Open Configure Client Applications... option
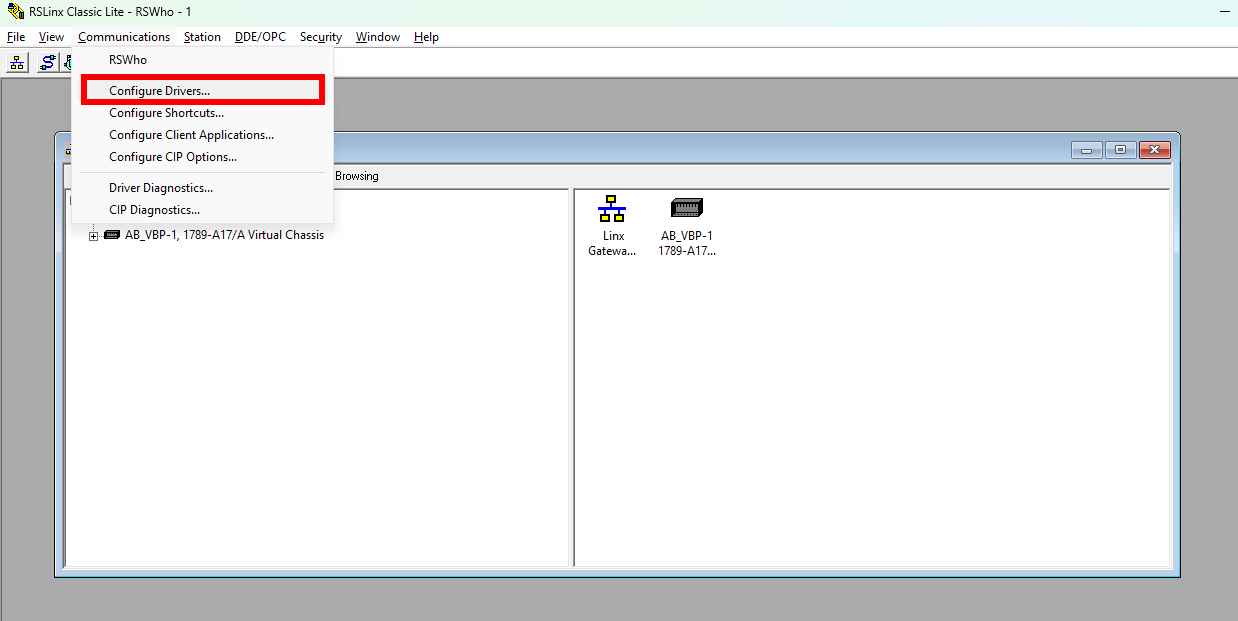 [x=191, y=135]
